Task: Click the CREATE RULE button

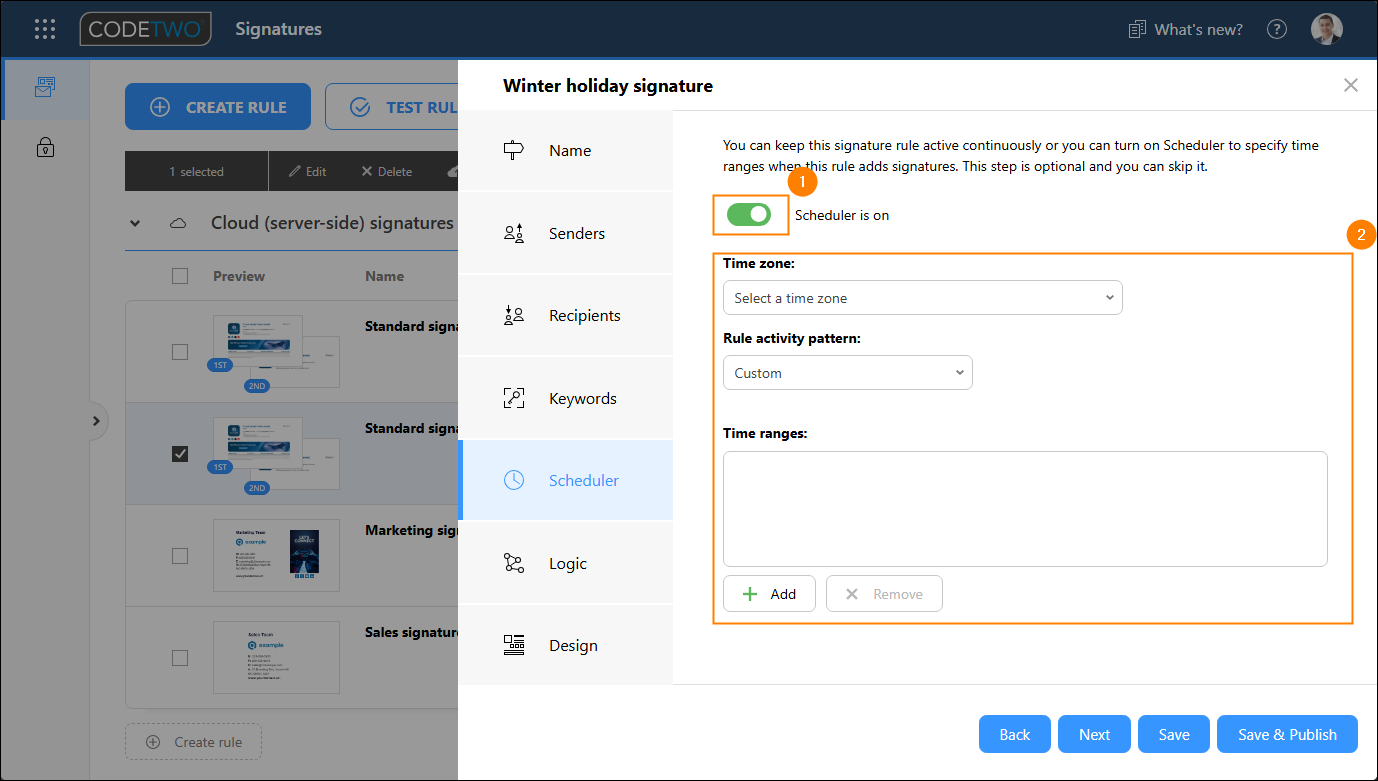Action: pos(218,107)
